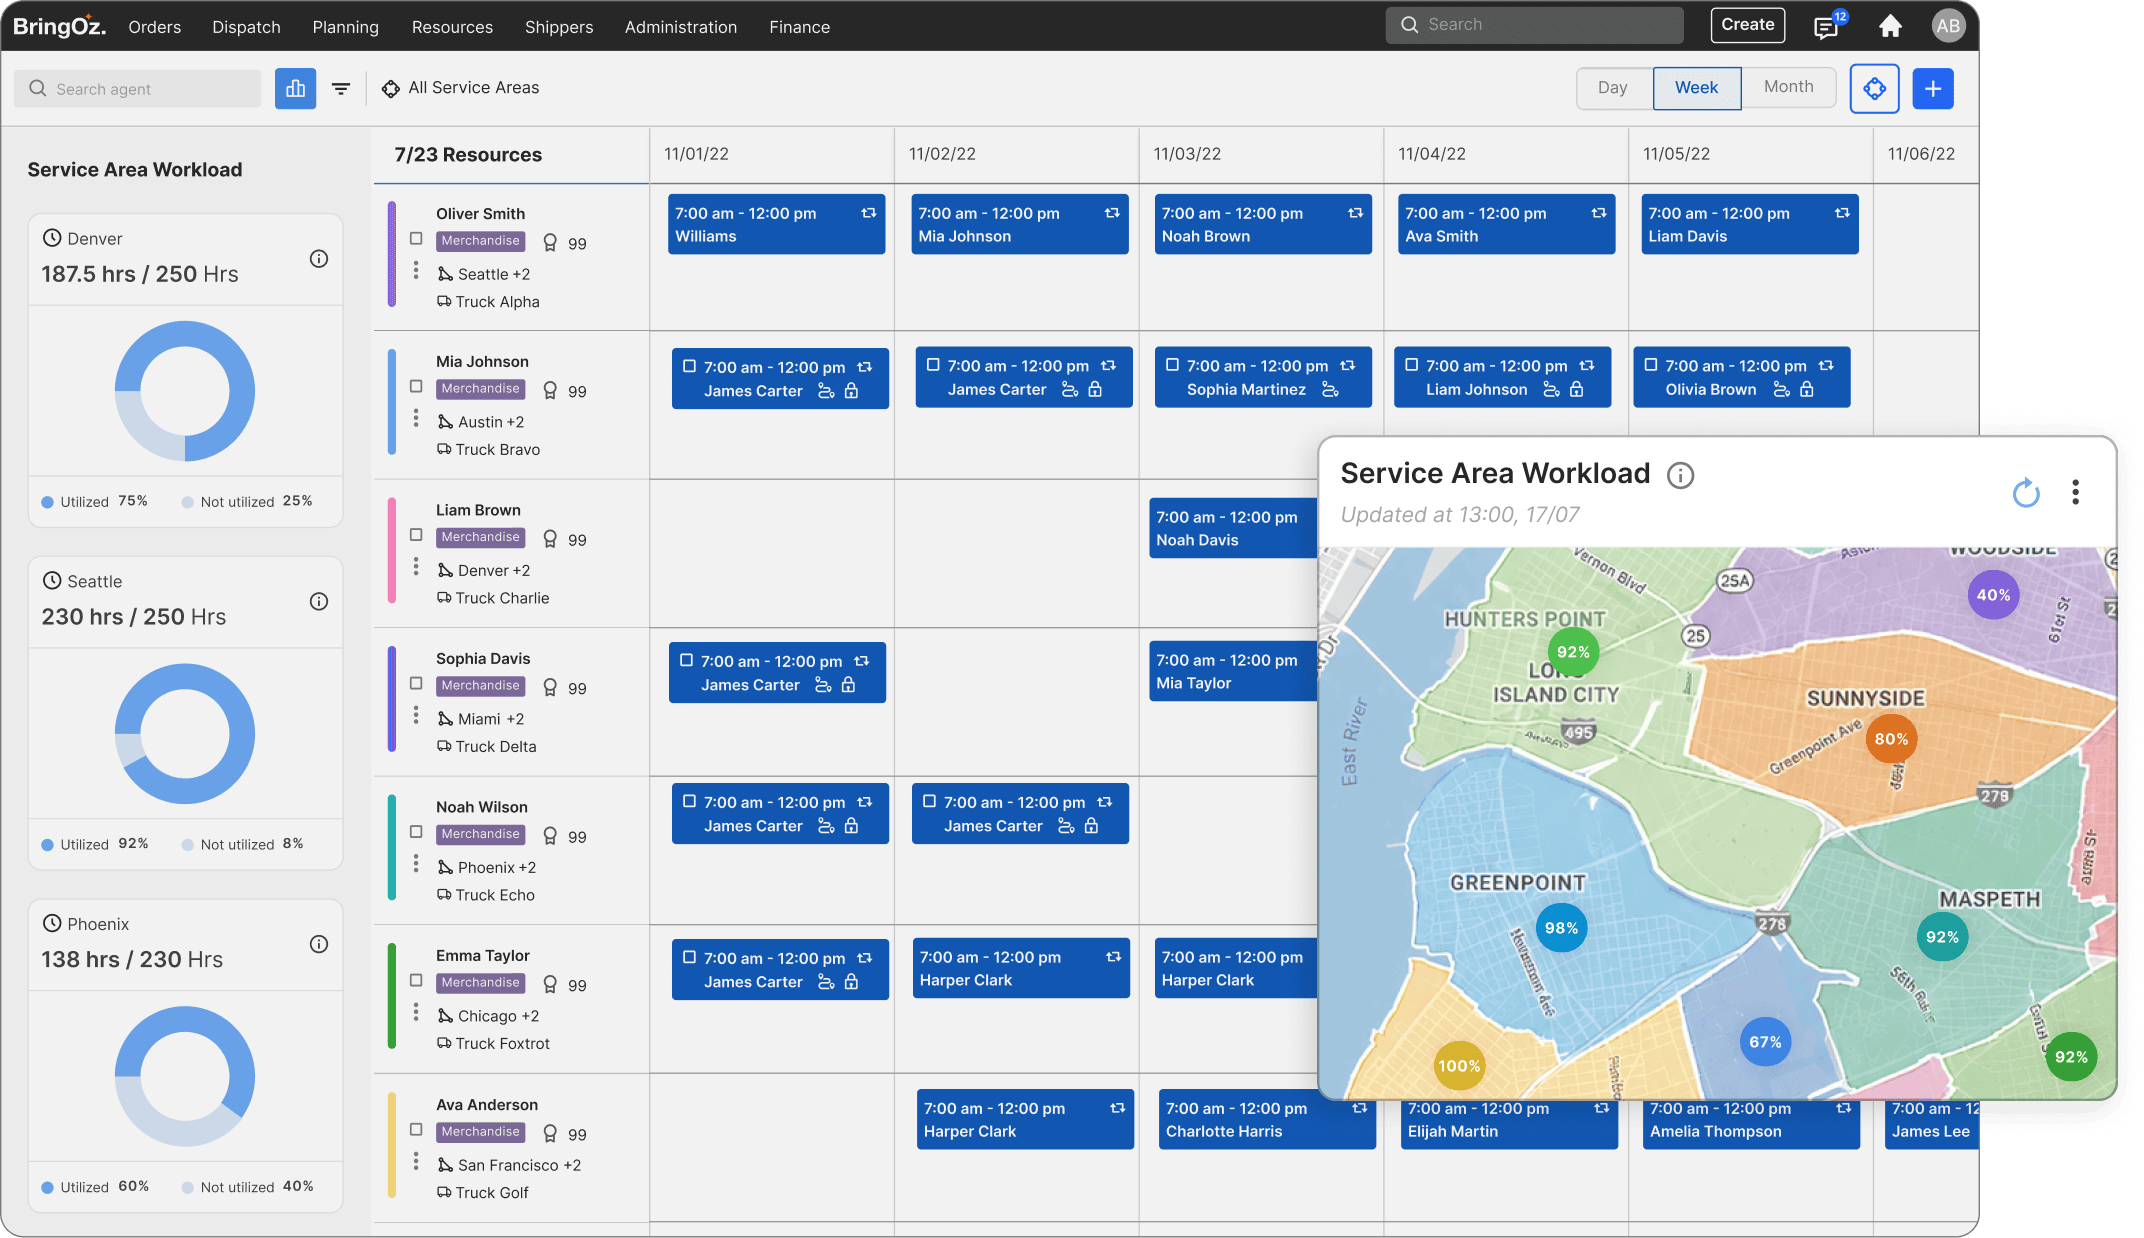Click the orange 80% Sunnyside map marker
The width and height of the screenshot is (2144, 1238).
1890,739
